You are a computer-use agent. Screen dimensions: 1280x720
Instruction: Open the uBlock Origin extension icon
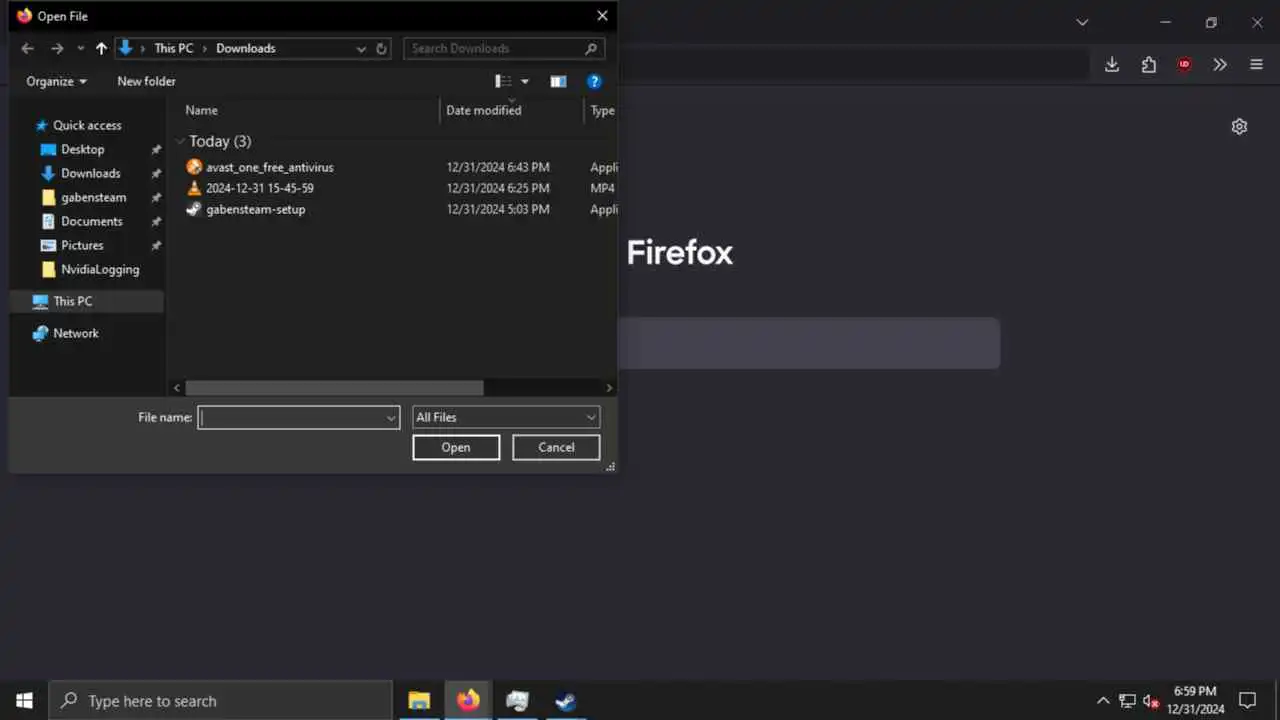tap(1184, 64)
